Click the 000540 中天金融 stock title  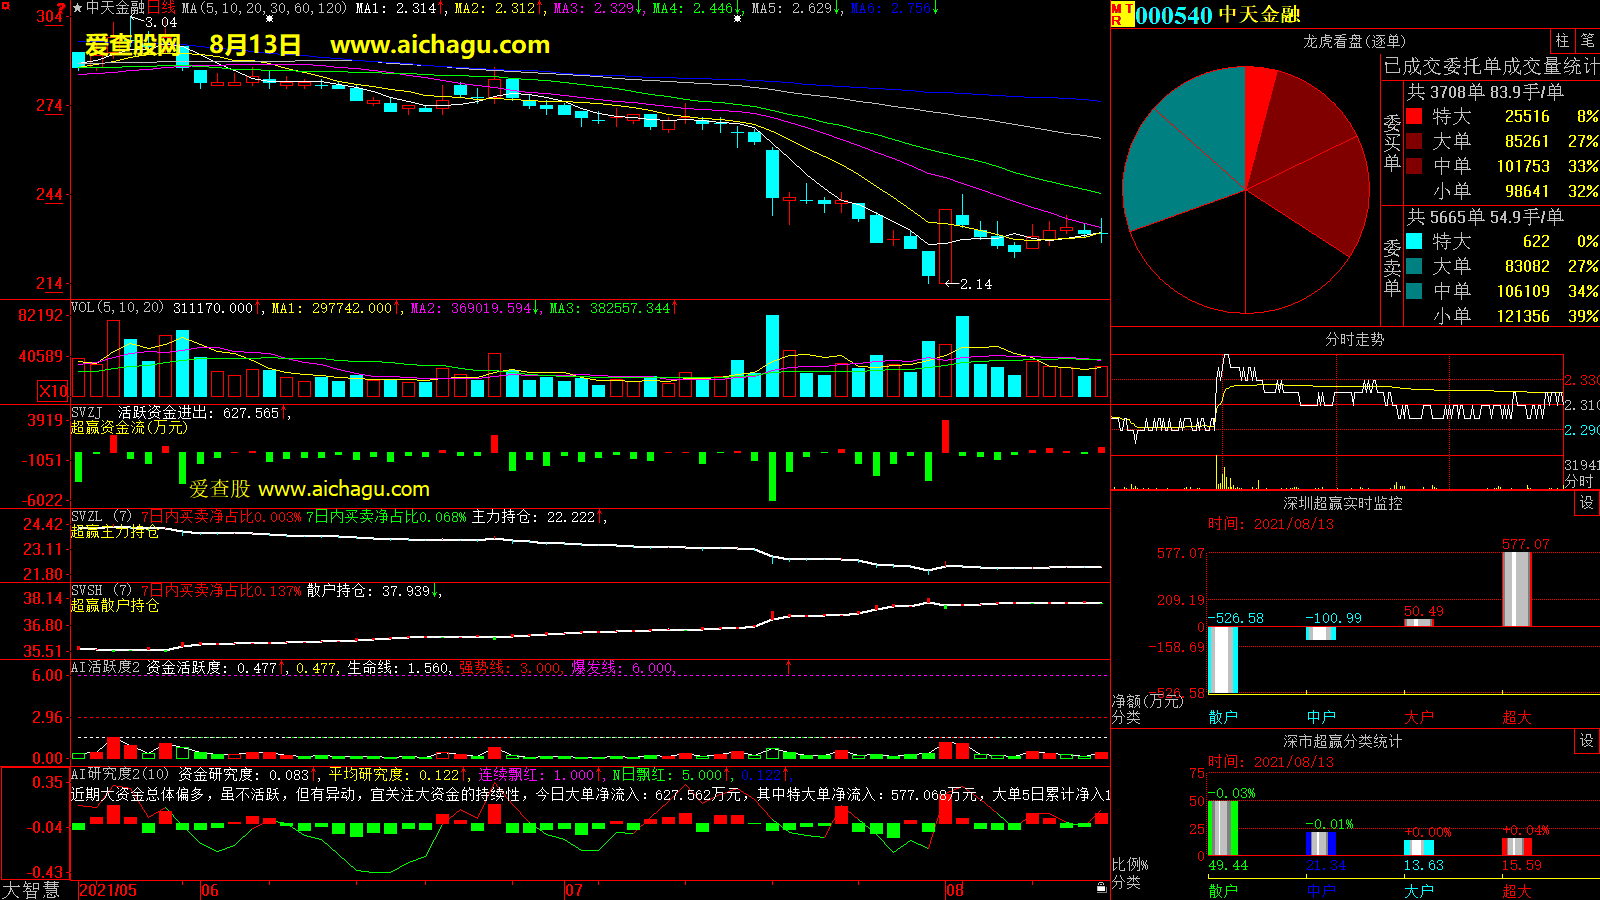[1217, 15]
